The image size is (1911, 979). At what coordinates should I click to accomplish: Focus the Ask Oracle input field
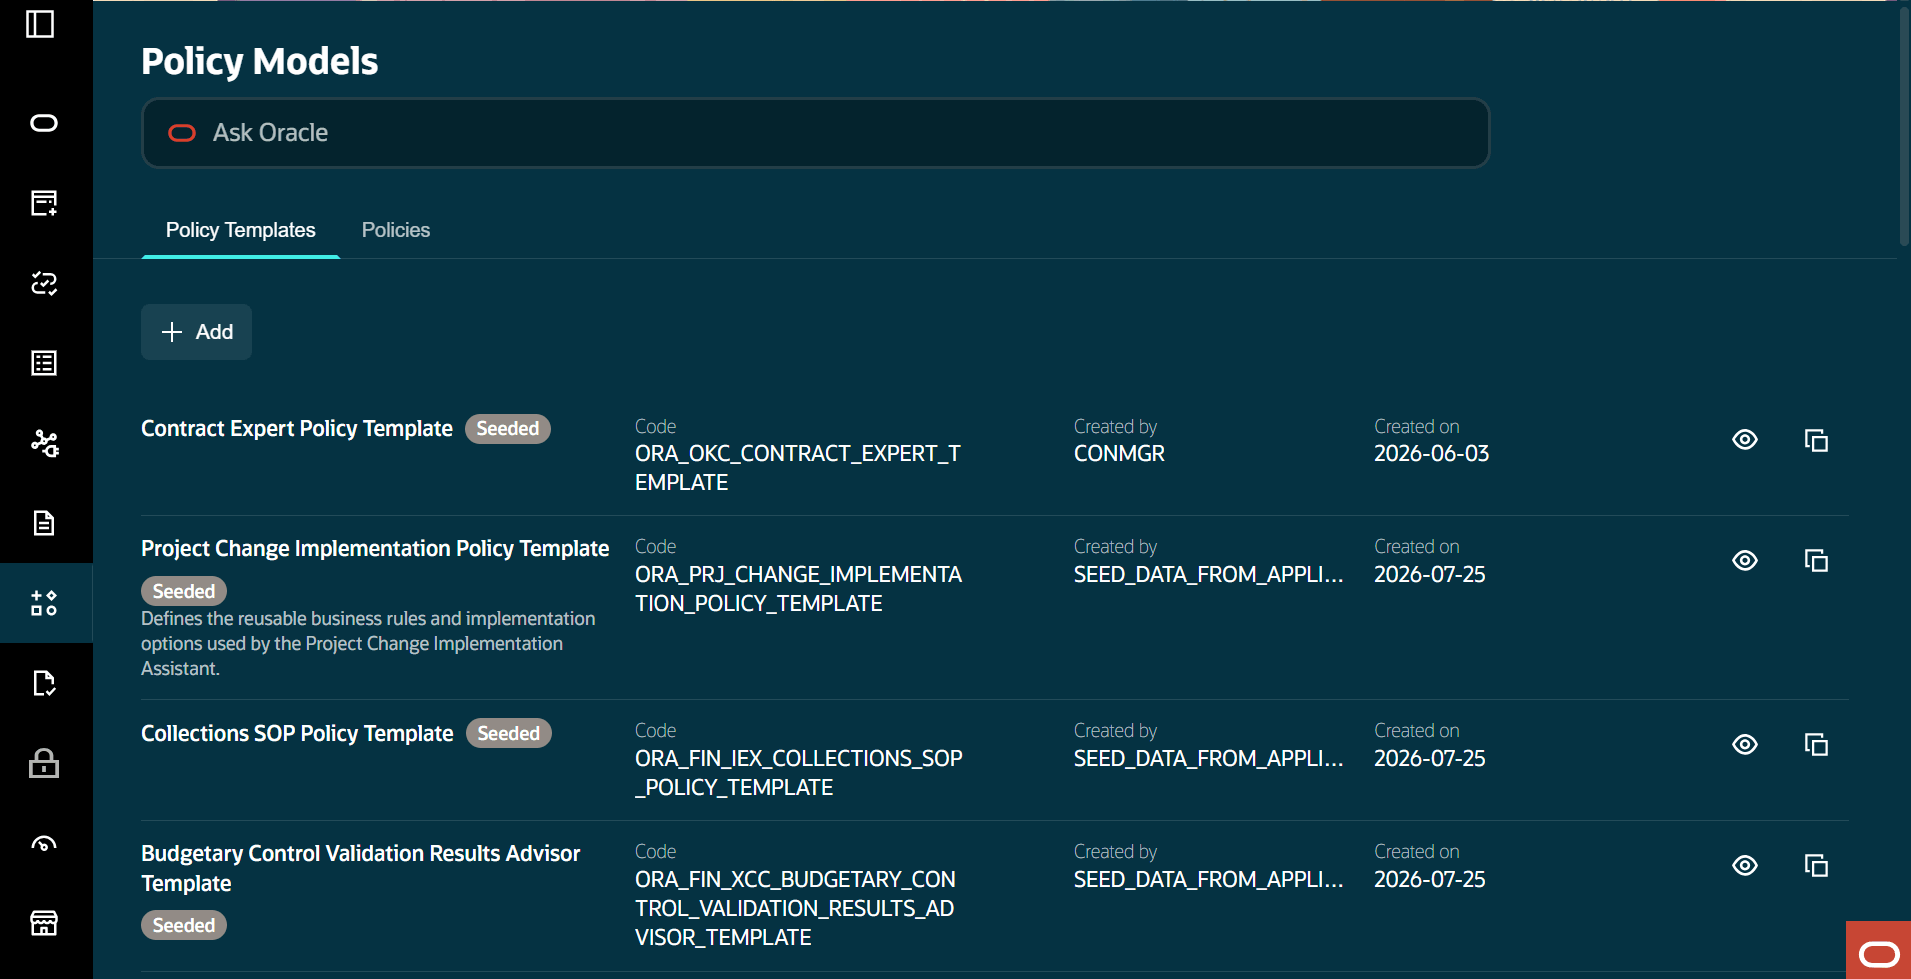click(816, 133)
